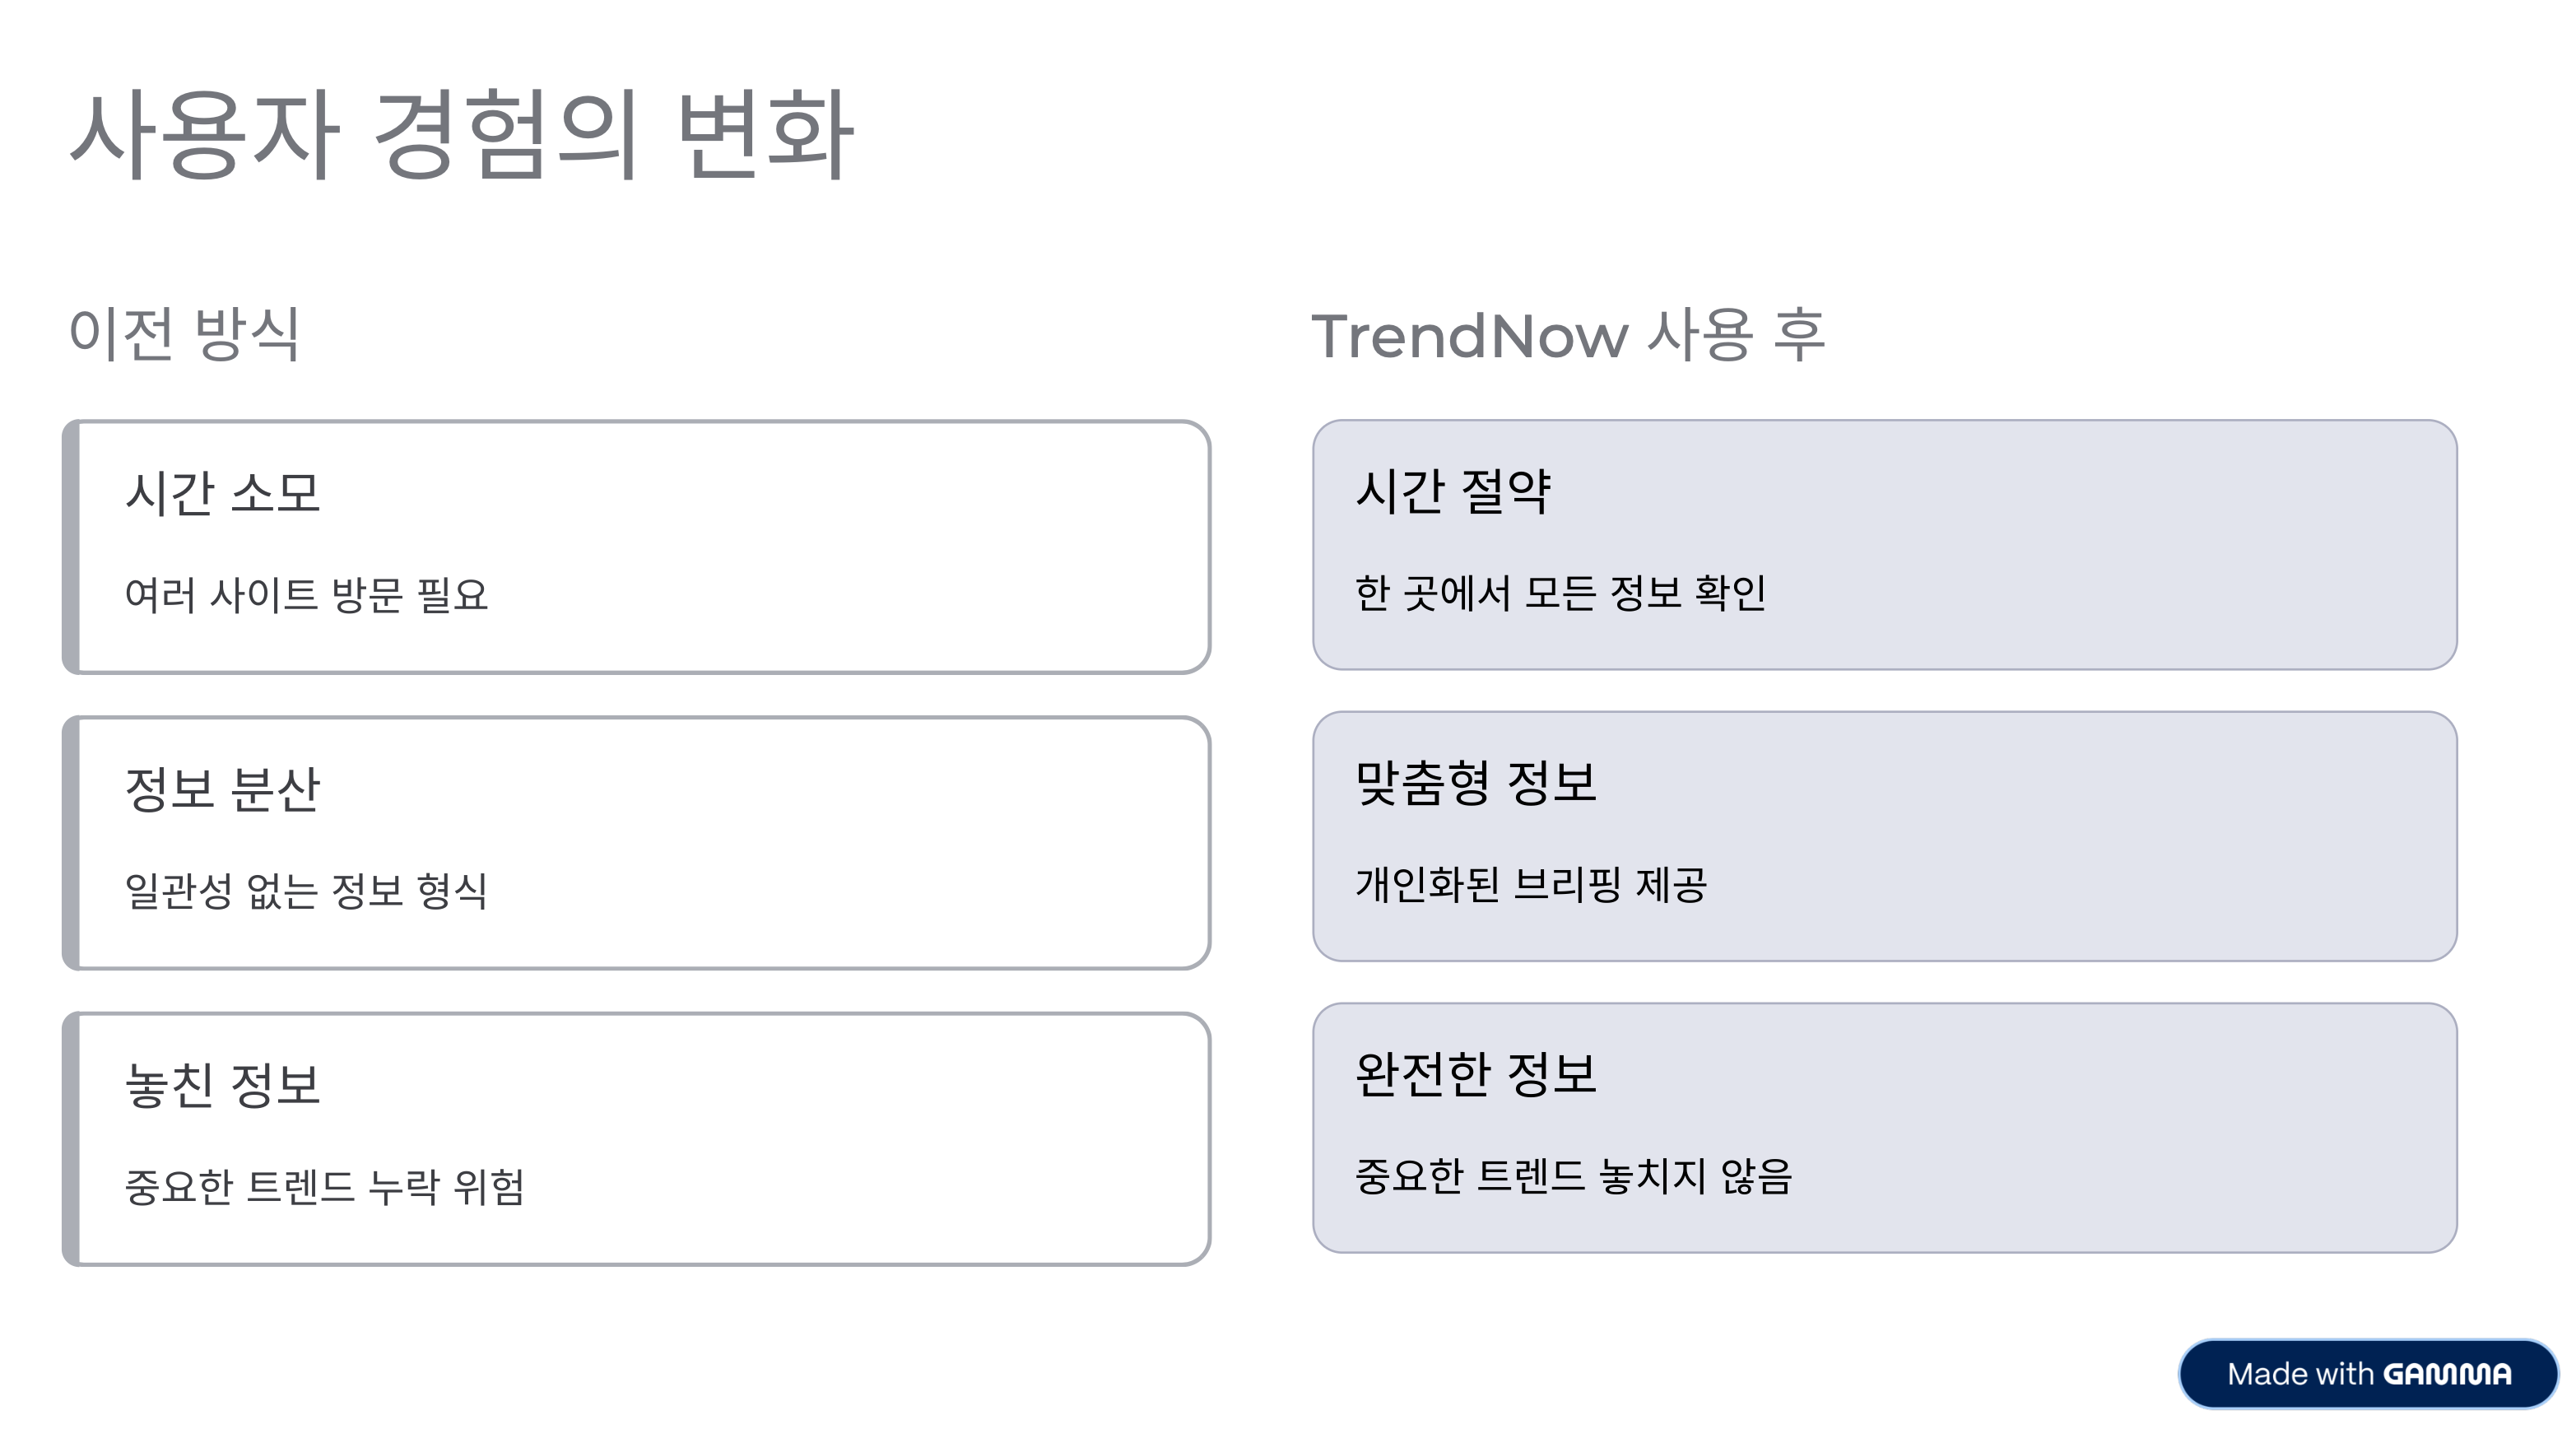Click the "Made with" text in the badge

(x=2300, y=1374)
